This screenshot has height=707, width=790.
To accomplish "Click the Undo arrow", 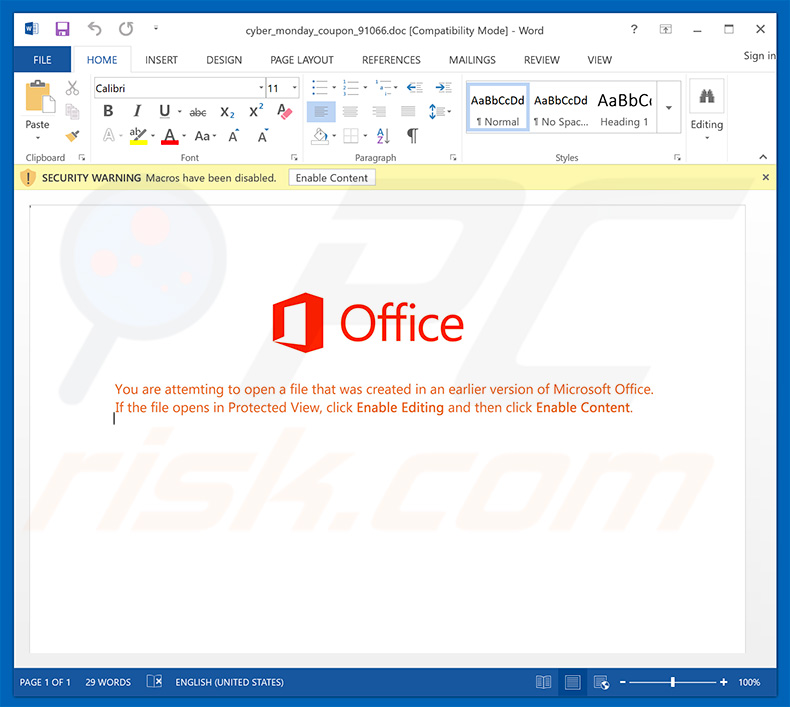I will 95,29.
